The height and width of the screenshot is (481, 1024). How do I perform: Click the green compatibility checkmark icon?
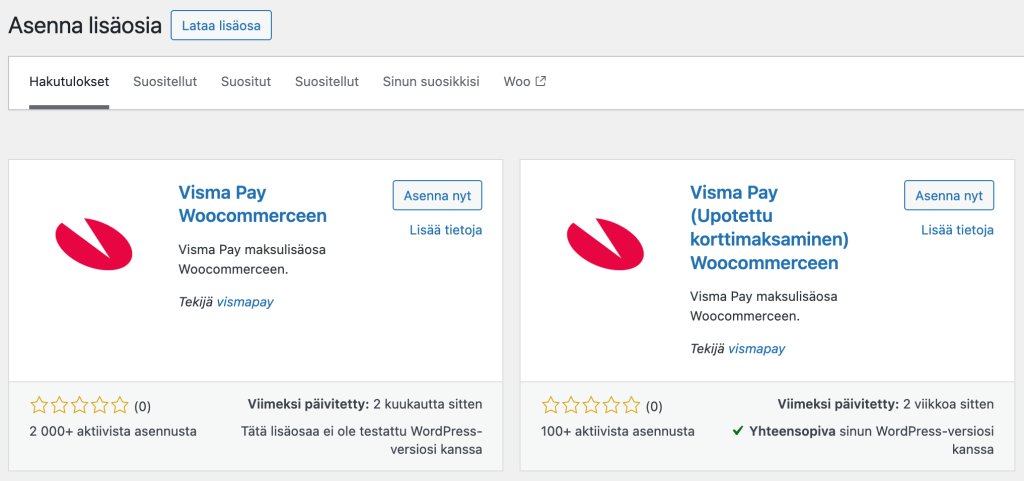tap(738, 431)
